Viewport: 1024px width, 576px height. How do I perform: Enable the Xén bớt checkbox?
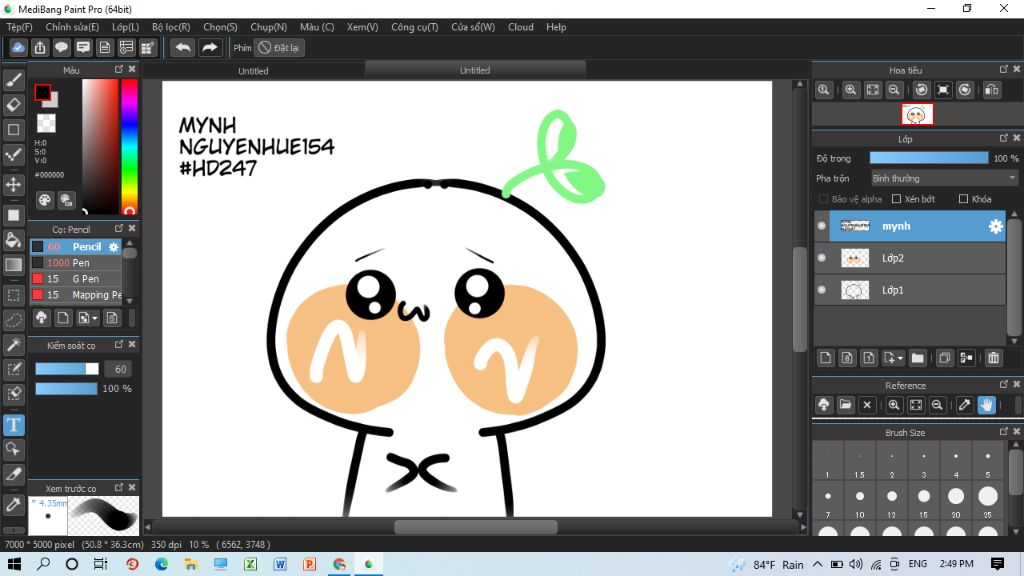[x=897, y=199]
